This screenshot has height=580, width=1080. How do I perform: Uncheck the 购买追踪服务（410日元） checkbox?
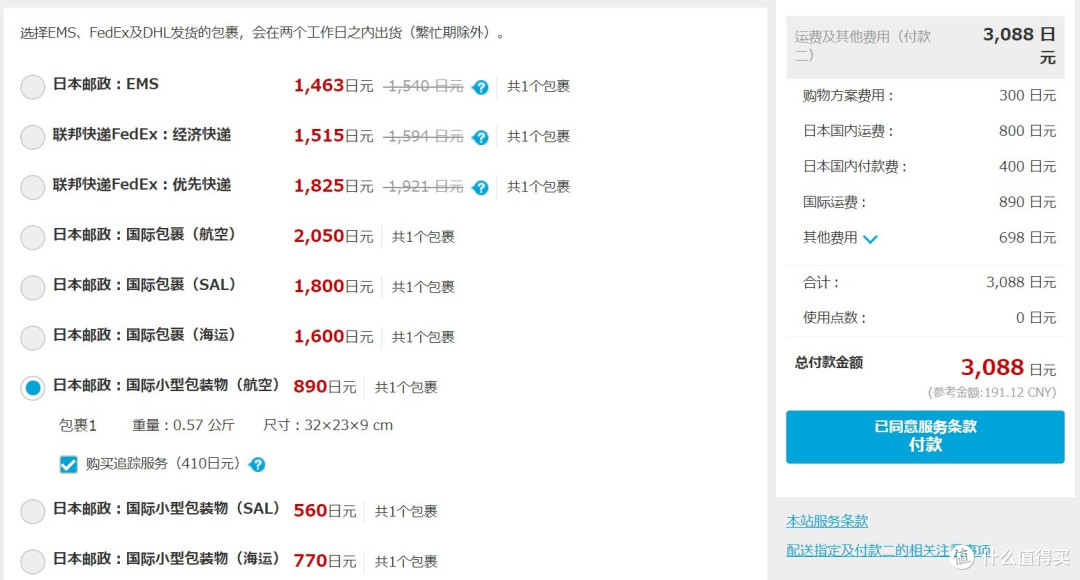click(68, 464)
